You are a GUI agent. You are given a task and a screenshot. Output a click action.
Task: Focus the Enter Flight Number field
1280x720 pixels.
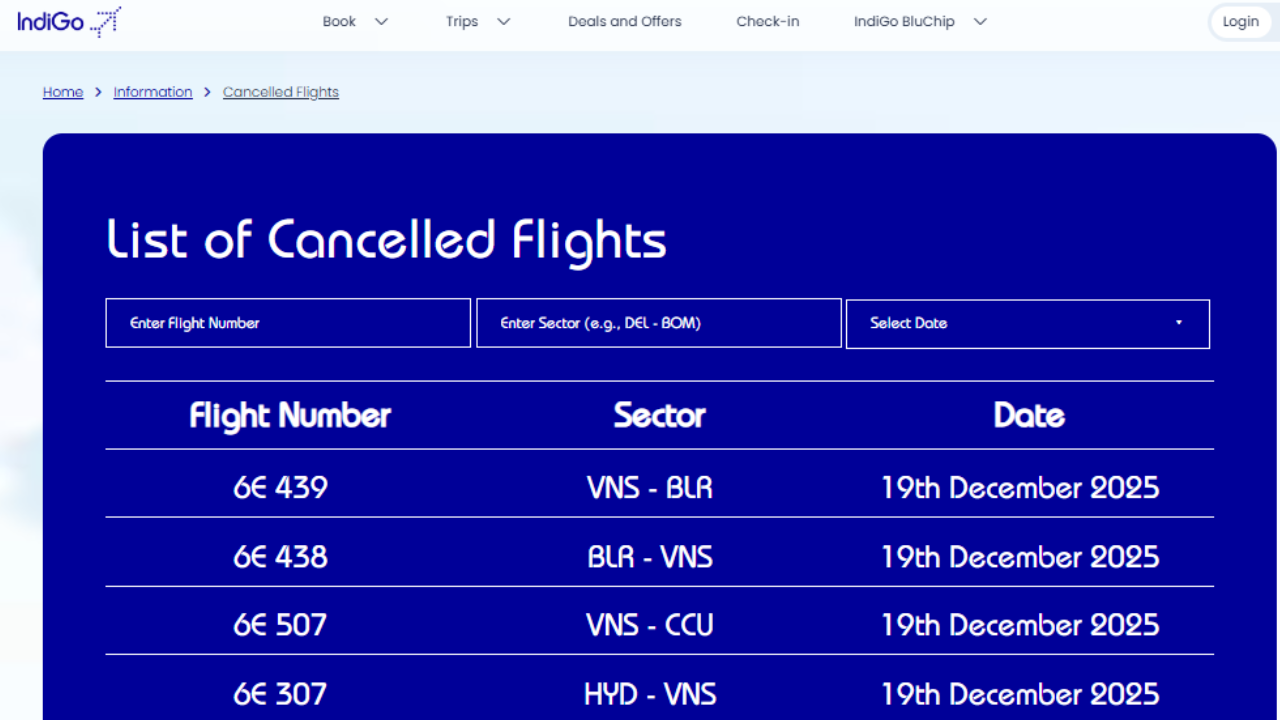[288, 323]
